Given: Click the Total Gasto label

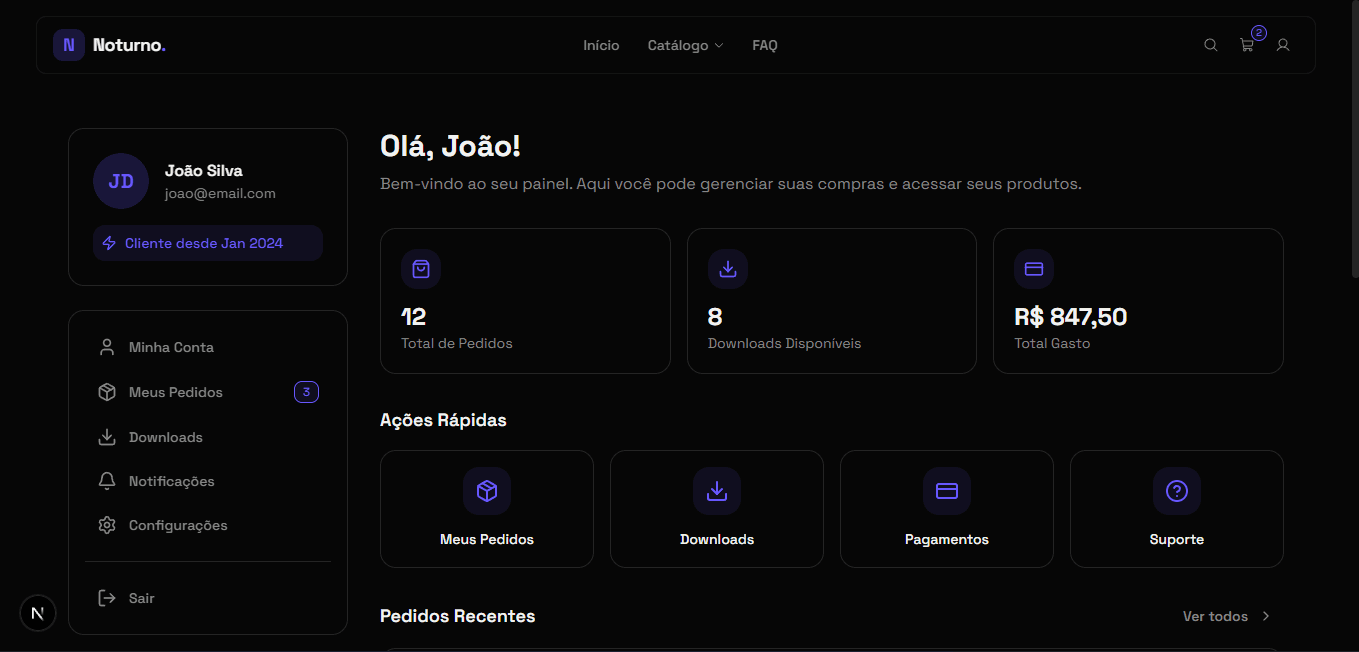Looking at the screenshot, I should [x=1052, y=343].
